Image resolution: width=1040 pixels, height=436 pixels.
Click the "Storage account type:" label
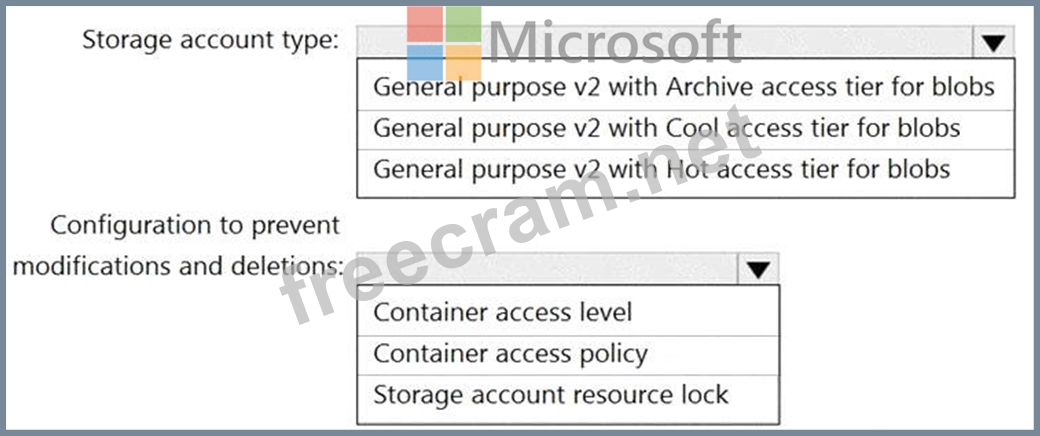tap(210, 40)
